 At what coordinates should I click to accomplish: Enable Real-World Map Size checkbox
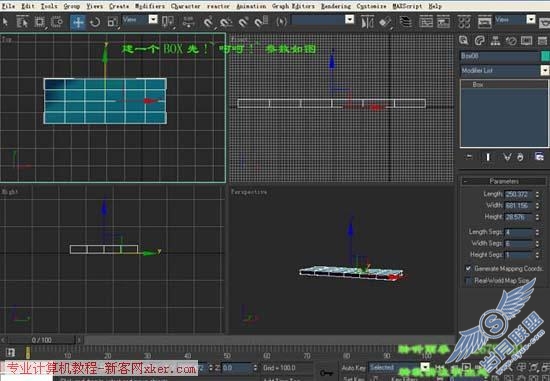point(468,281)
